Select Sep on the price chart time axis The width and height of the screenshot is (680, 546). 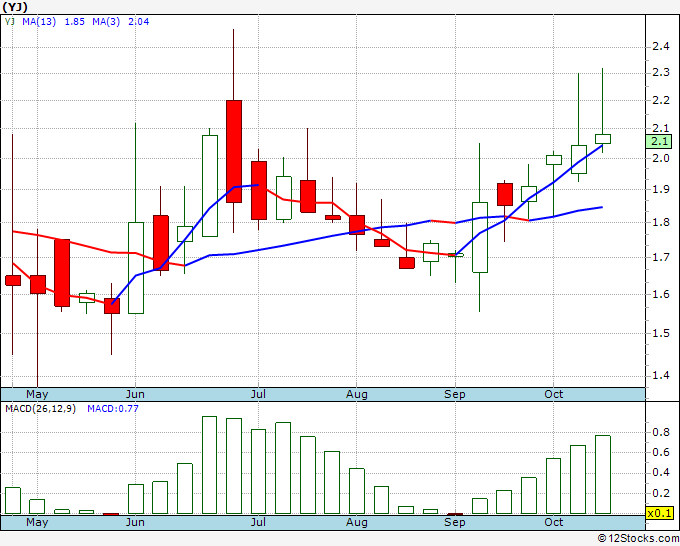(455, 395)
